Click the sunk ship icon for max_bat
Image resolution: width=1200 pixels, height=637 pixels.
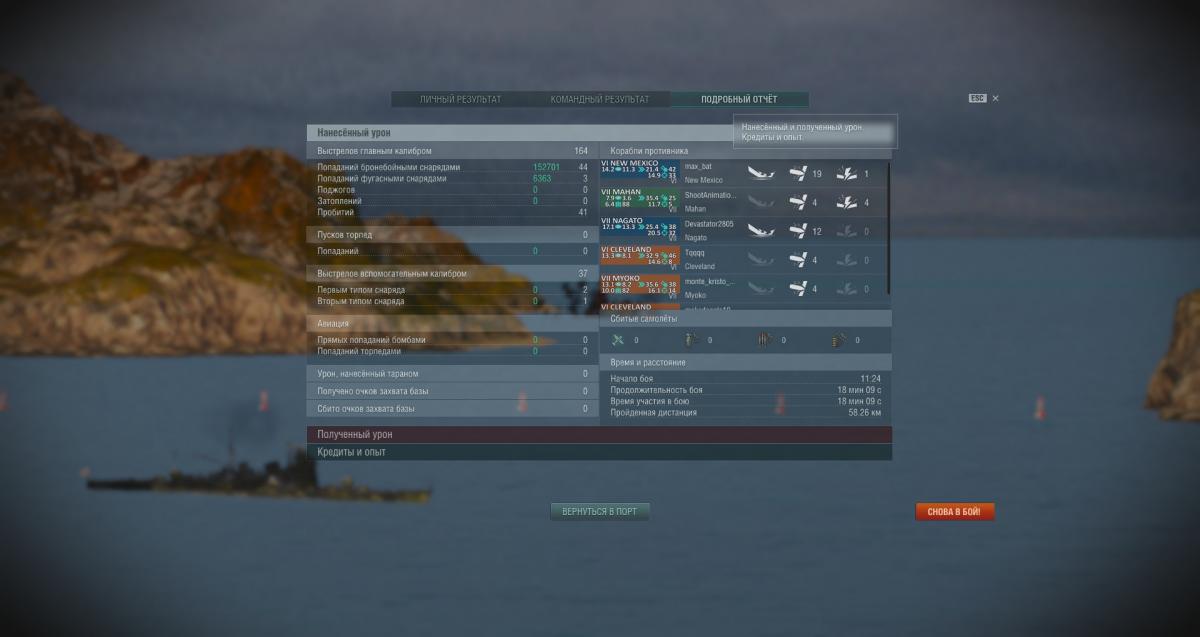[x=762, y=174]
